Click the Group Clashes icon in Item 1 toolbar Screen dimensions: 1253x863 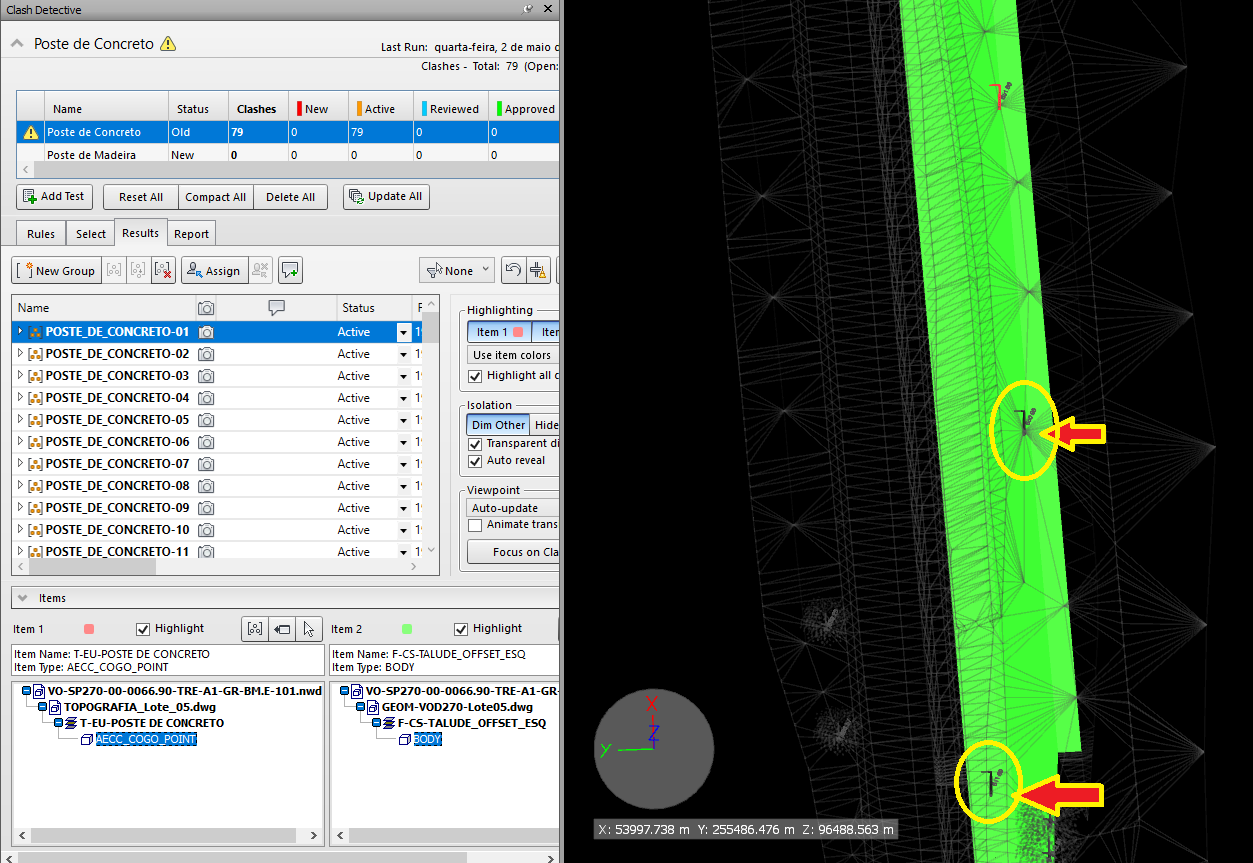point(255,629)
